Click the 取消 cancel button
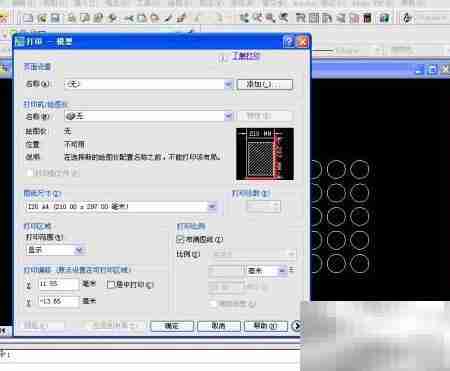The image size is (450, 371). coord(219,326)
